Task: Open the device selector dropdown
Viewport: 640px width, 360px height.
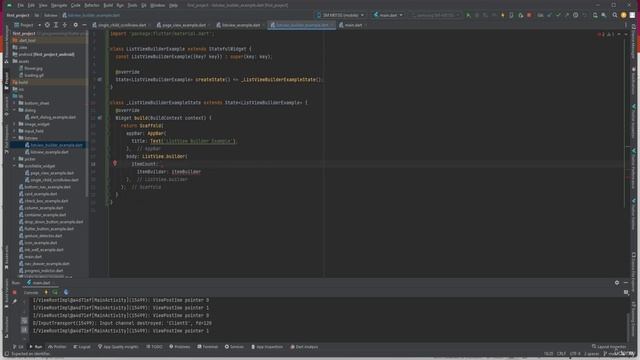Action: [340, 15]
